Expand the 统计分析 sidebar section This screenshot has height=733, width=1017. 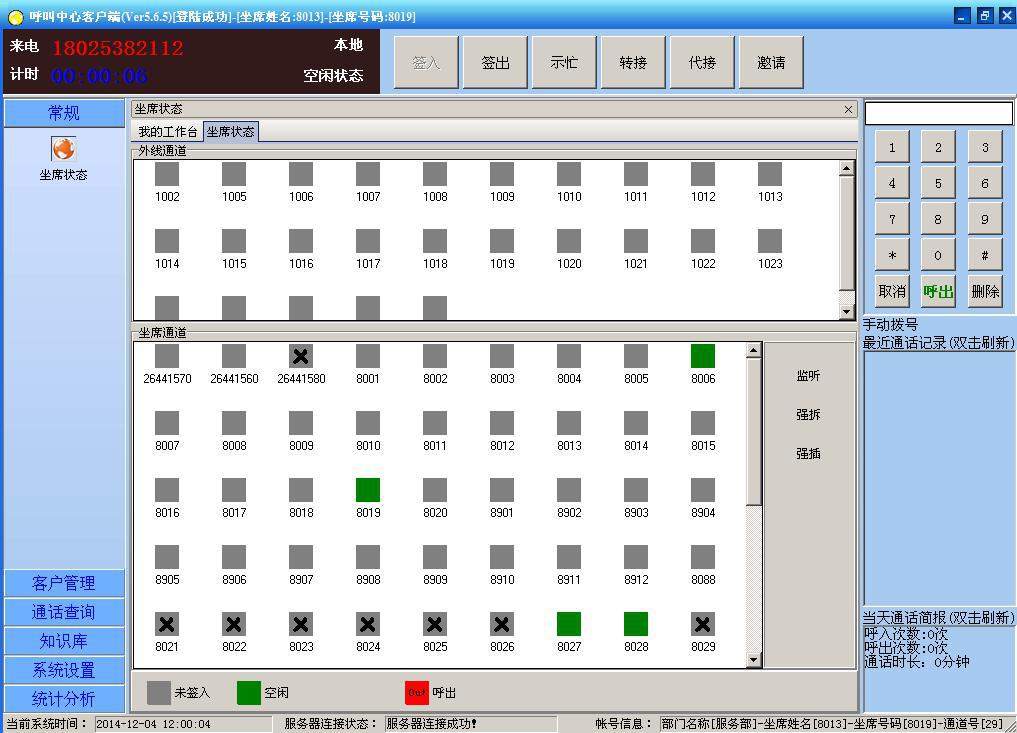(x=64, y=699)
